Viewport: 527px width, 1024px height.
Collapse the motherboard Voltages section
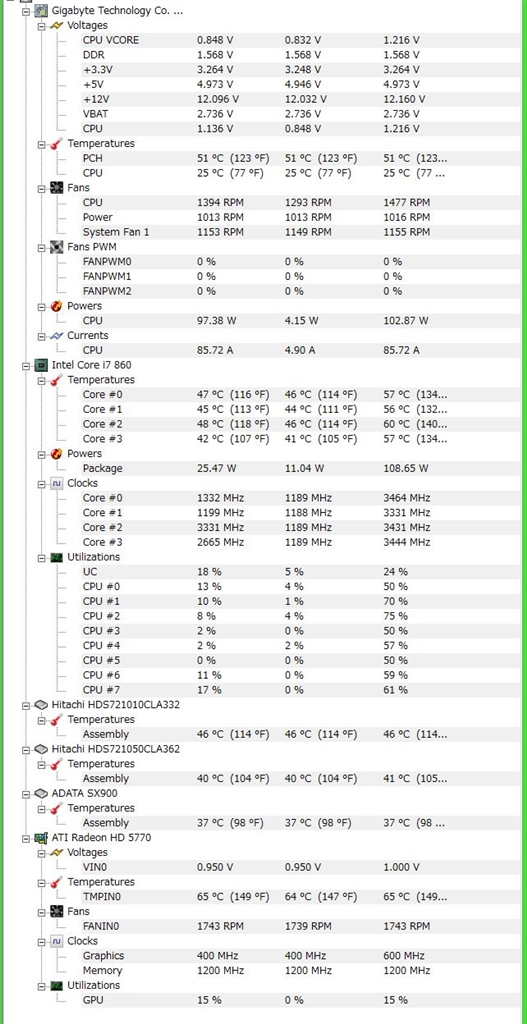41,26
